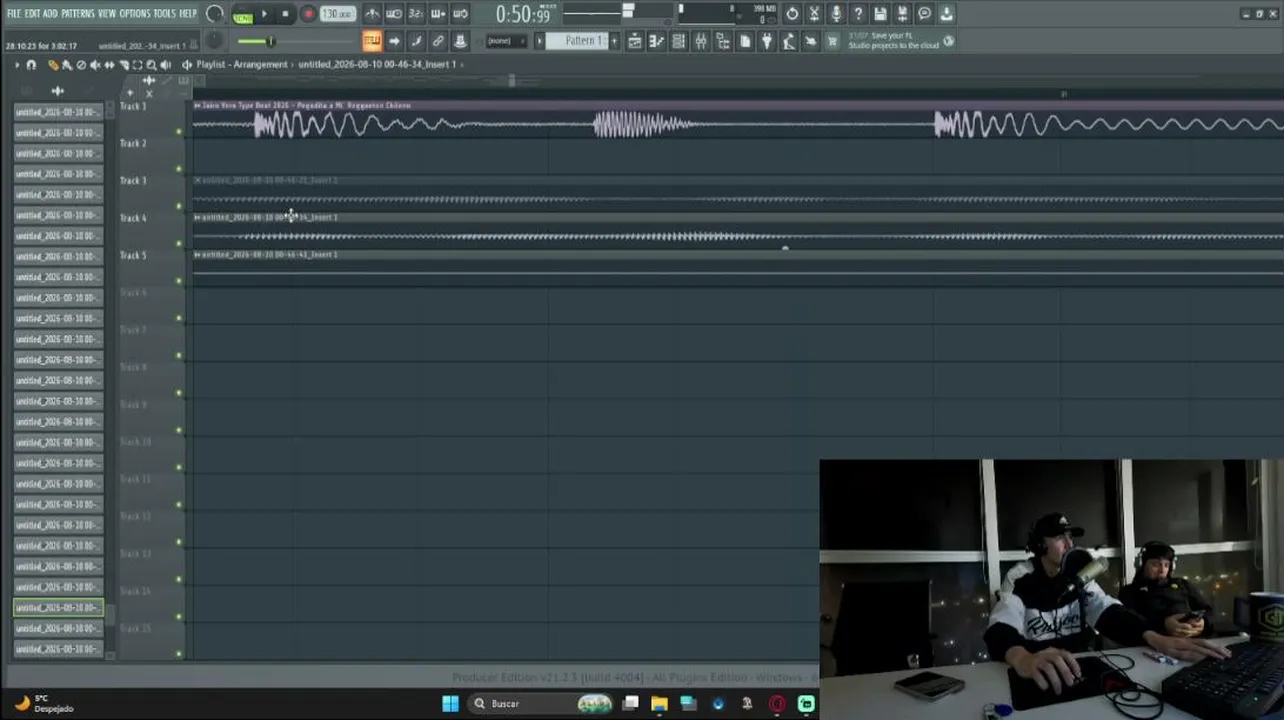Open the Browser from the toolbar
Screen dimensions: 1284x720
click(x=722, y=41)
